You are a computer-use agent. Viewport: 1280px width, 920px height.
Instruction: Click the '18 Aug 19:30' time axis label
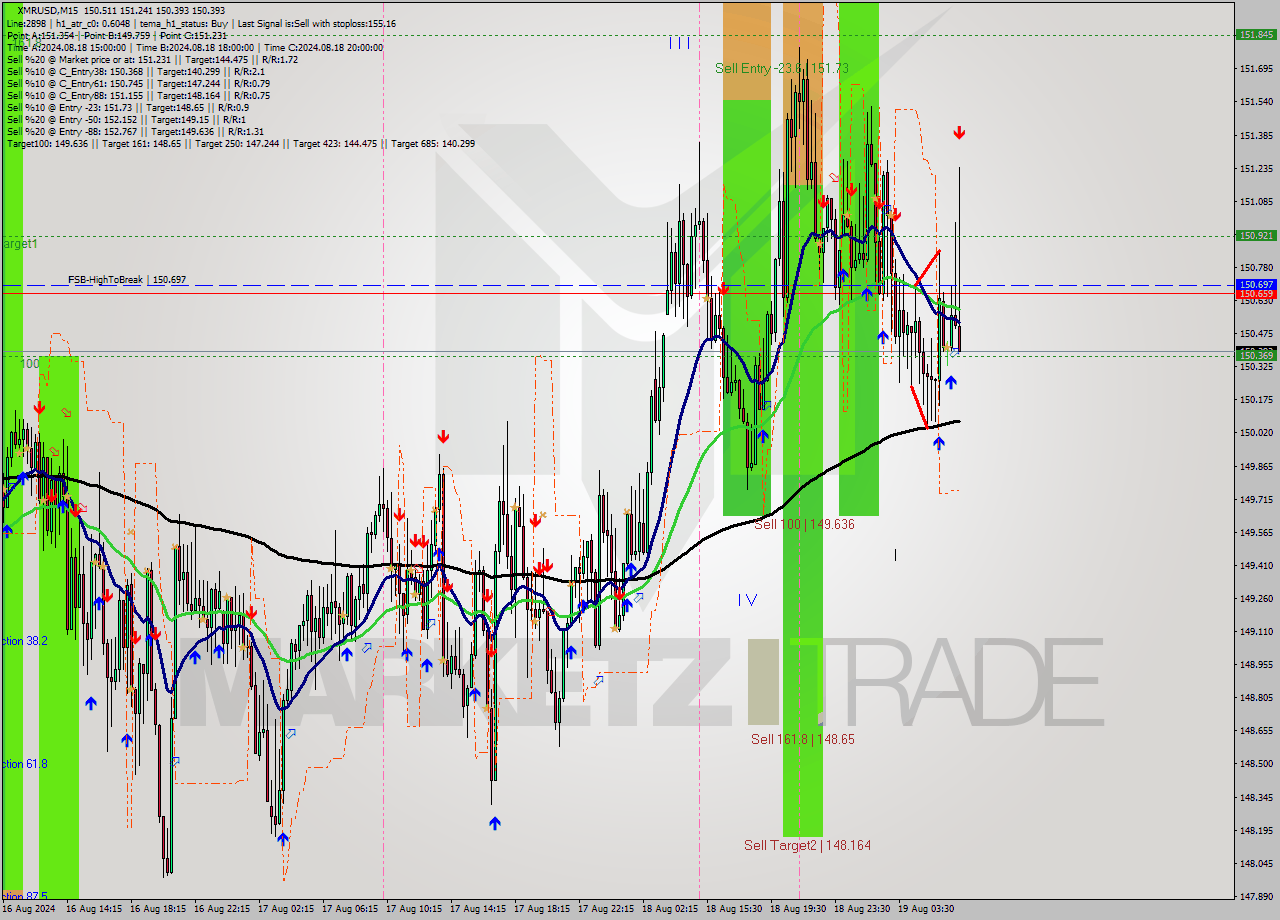click(x=798, y=909)
